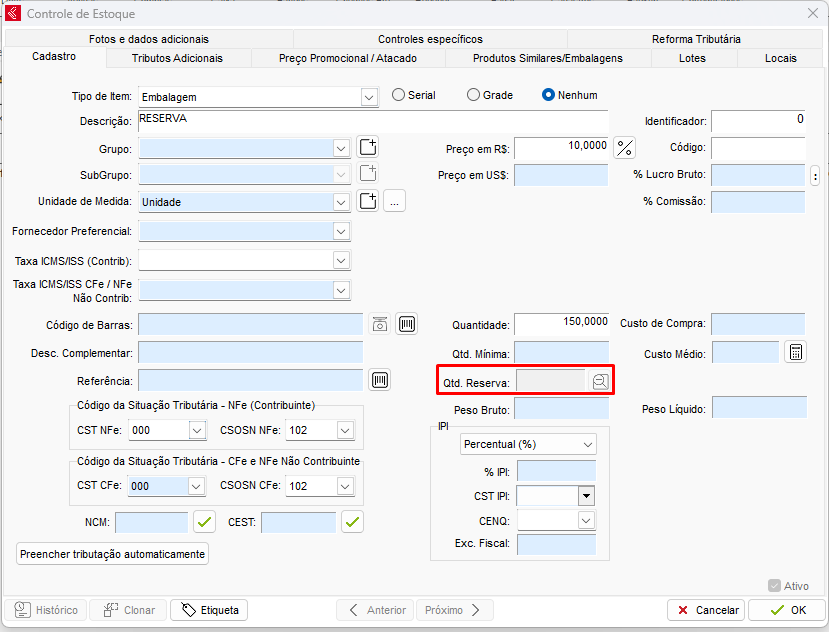Switch to the Tributos Adicionais tab
The image size is (829, 632).
pos(177,58)
